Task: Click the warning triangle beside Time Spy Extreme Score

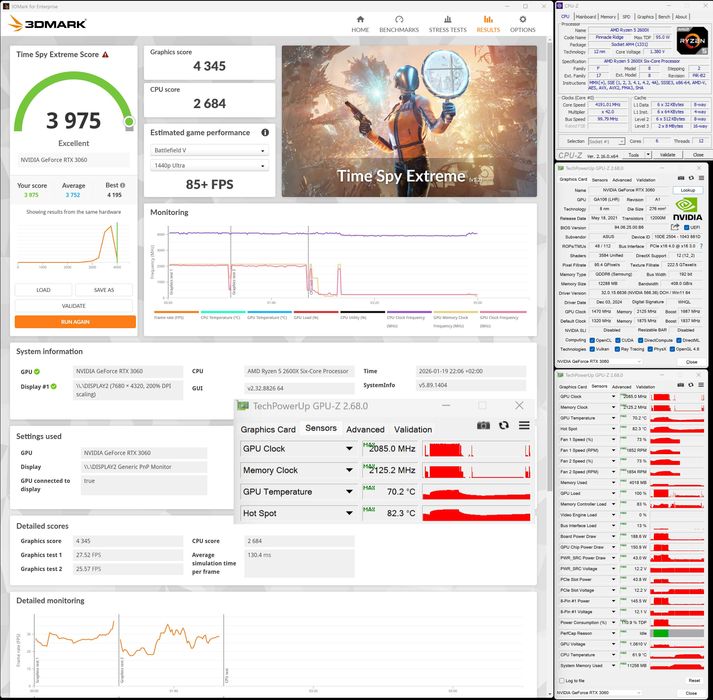Action: (105, 55)
